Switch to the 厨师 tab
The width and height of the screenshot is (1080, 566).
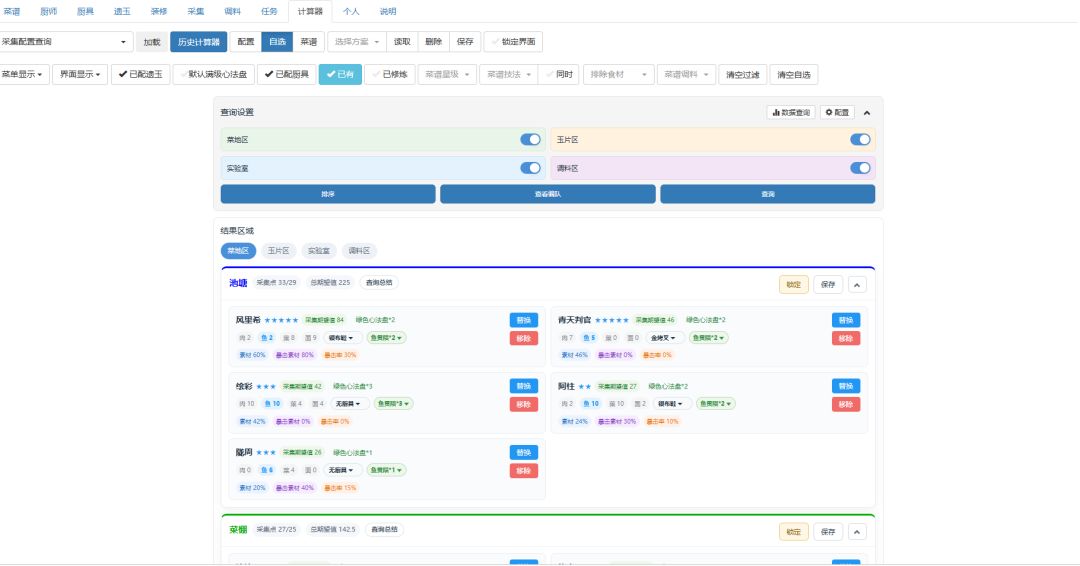click(48, 12)
